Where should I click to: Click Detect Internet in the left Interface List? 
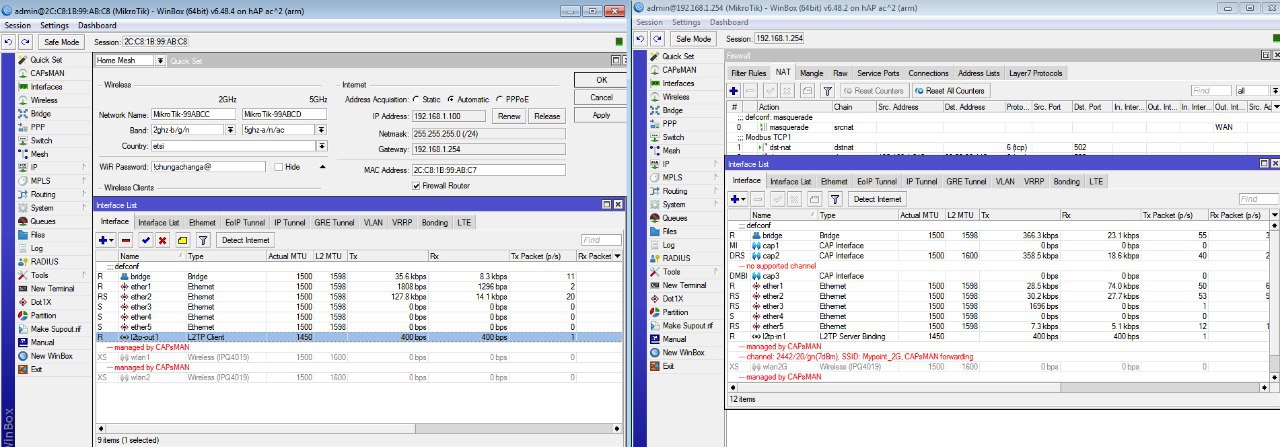(x=245, y=240)
